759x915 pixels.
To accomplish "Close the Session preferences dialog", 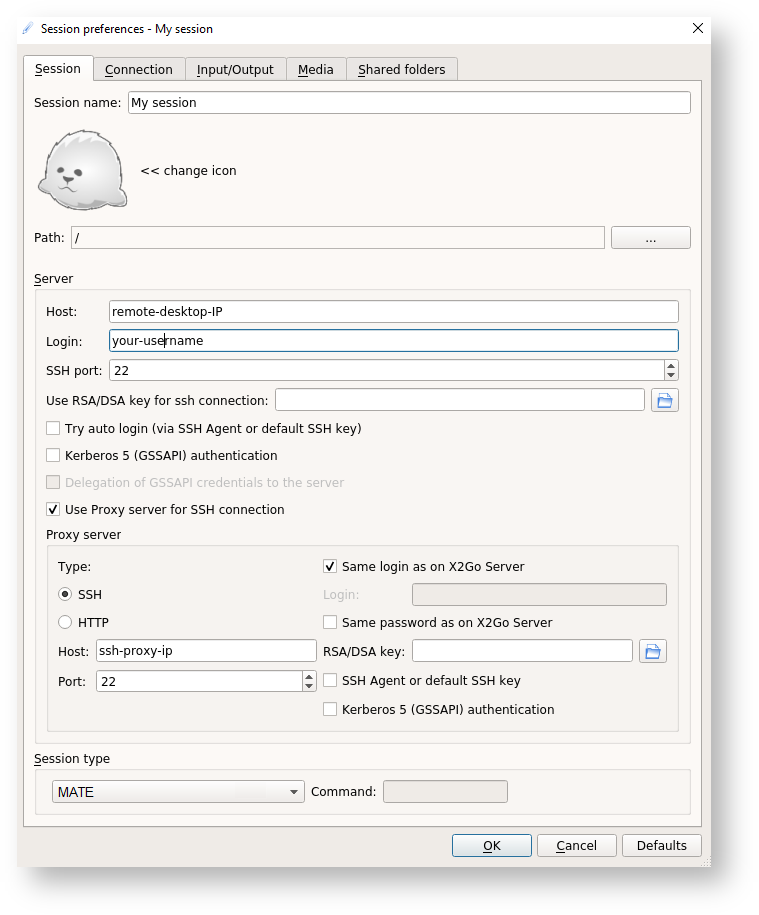I will (697, 29).
